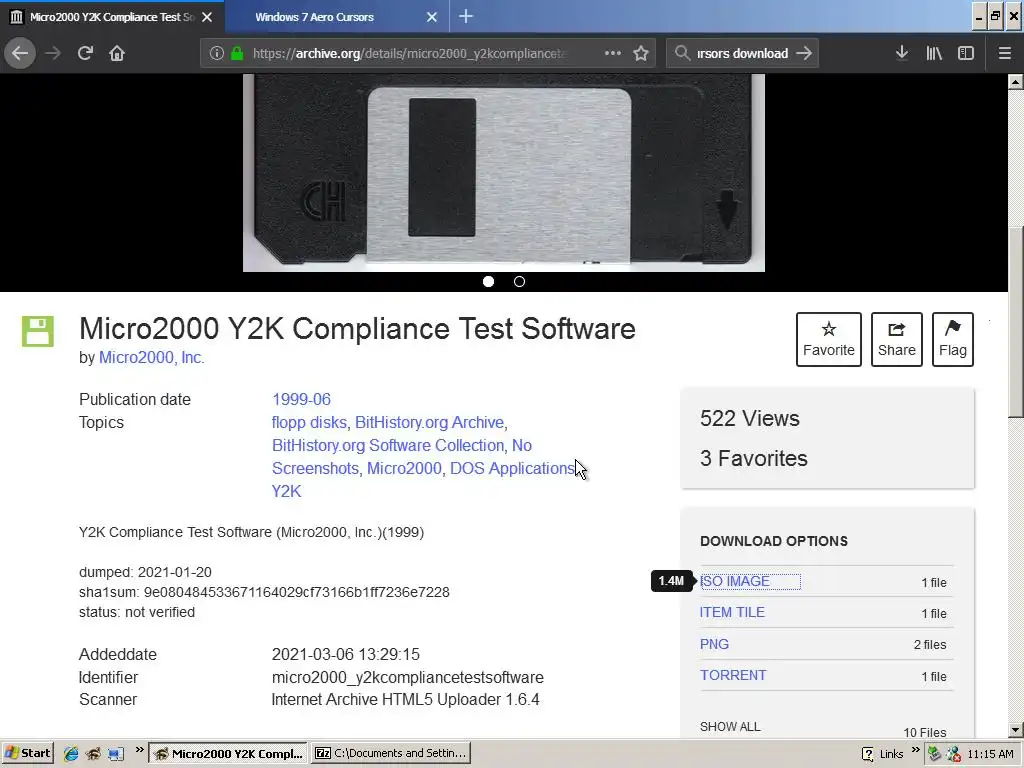Click the green padlock security icon
The height and width of the screenshot is (768, 1024).
tap(237, 54)
